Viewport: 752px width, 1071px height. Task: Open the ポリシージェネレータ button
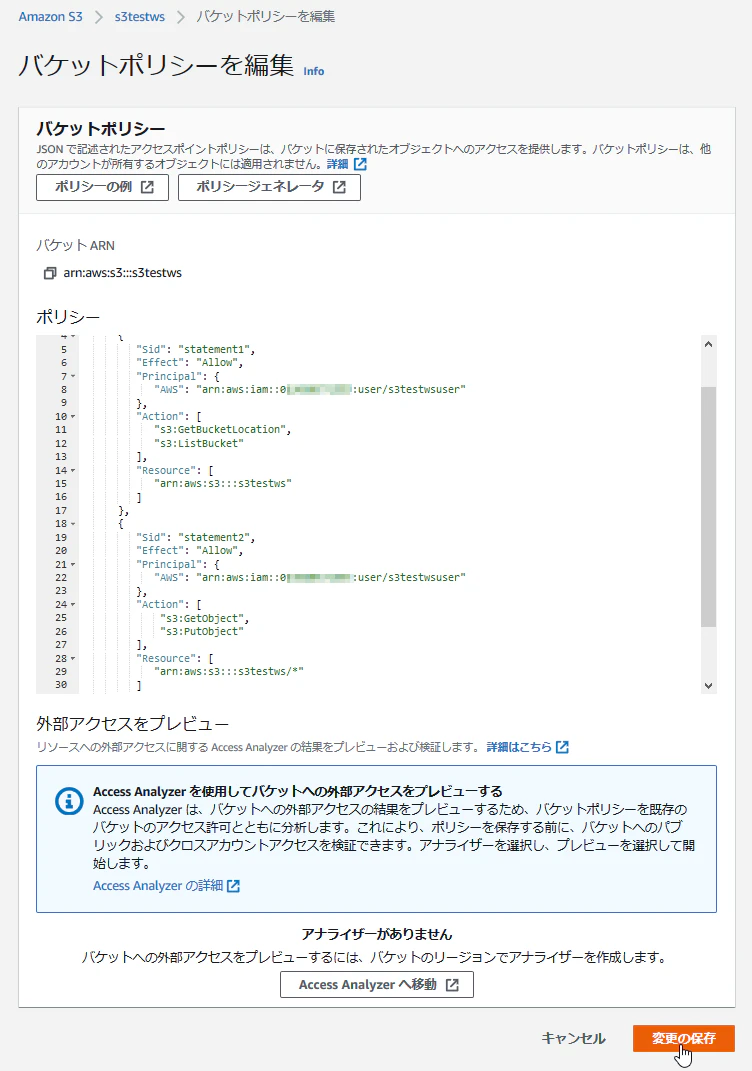pyautogui.click(x=269, y=187)
